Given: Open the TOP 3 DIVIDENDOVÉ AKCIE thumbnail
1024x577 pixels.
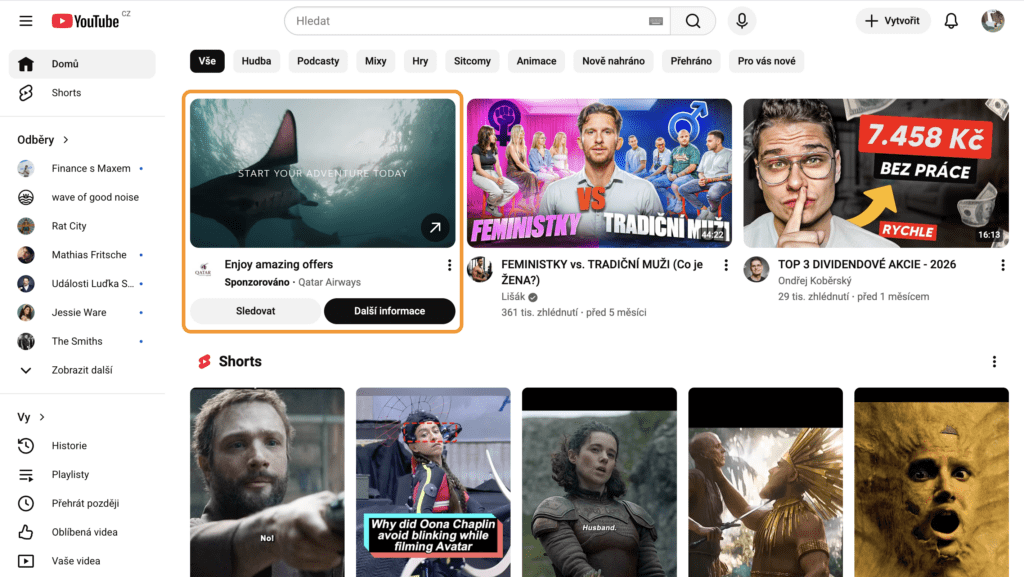Looking at the screenshot, I should pos(875,173).
